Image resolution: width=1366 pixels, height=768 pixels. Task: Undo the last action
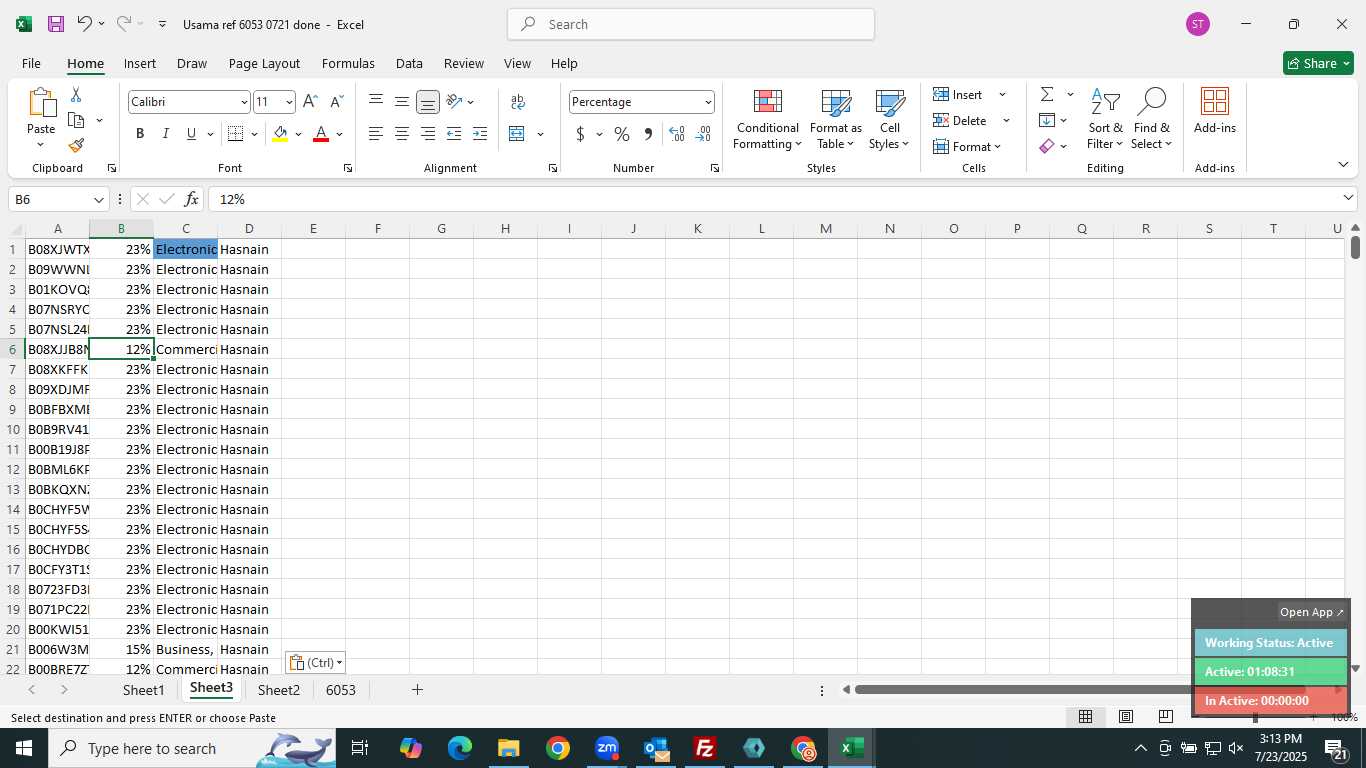pos(85,24)
